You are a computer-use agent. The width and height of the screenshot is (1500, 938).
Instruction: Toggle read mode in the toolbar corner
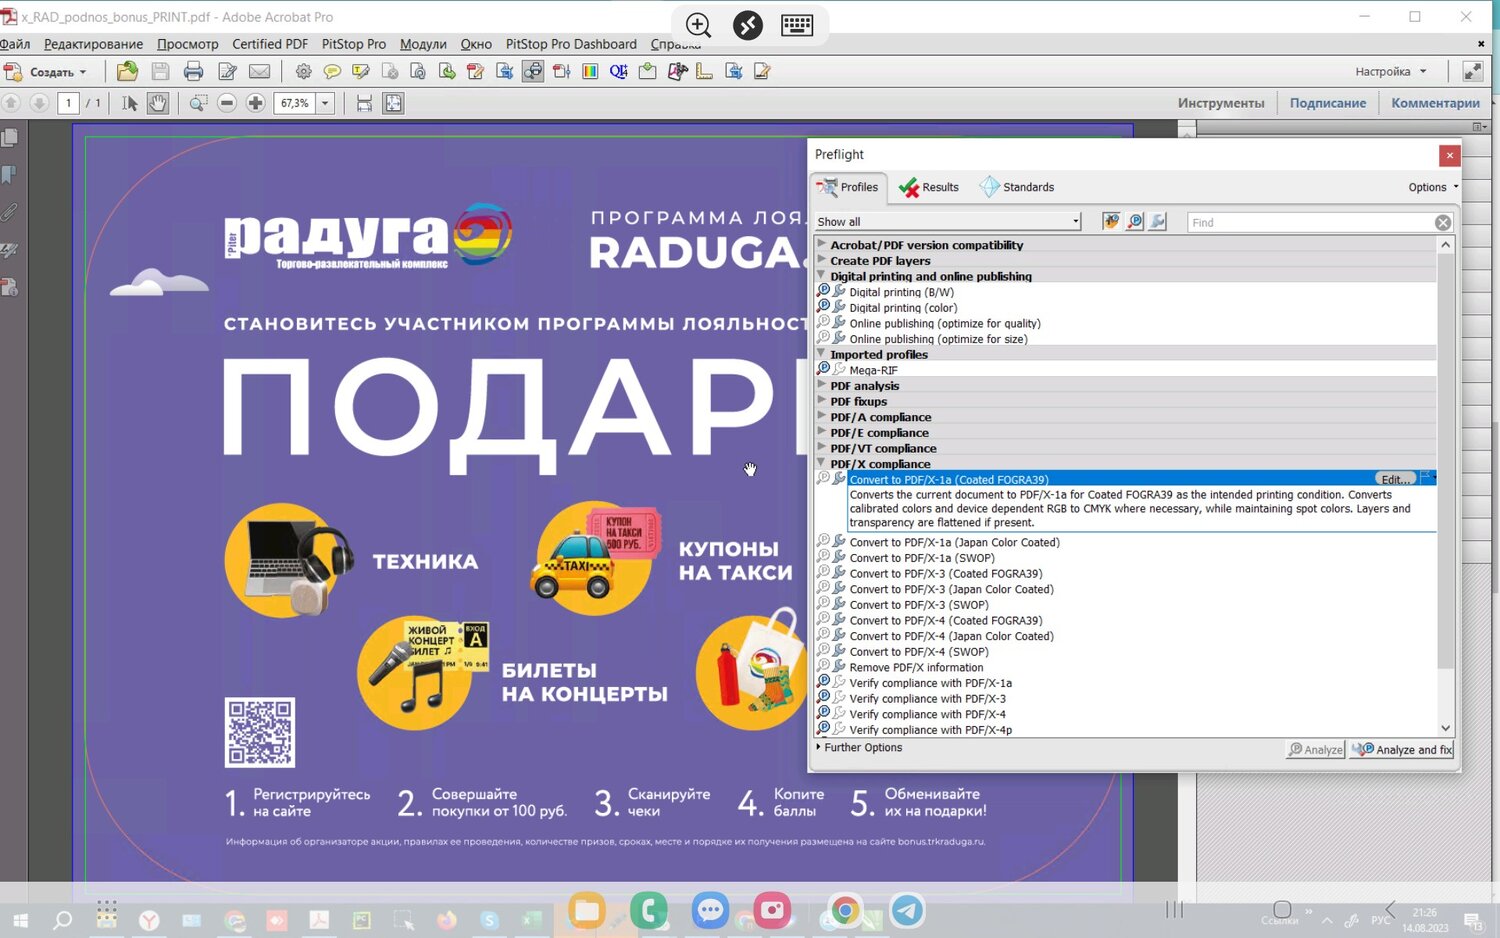tap(1473, 71)
